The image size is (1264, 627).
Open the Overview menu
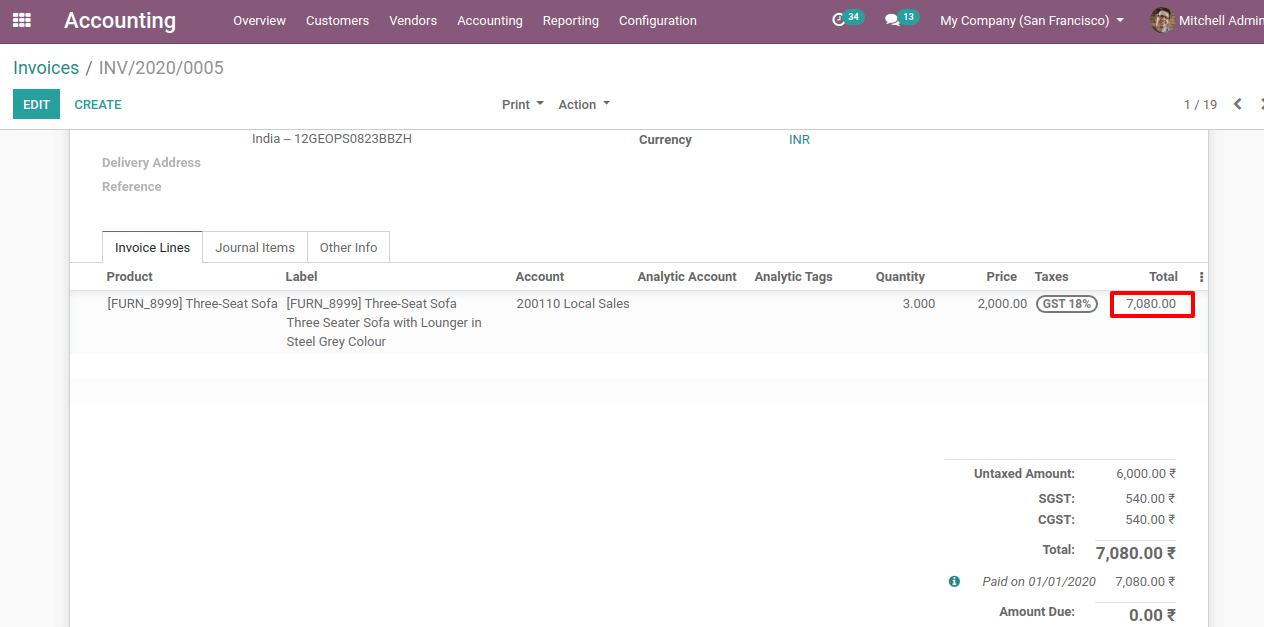pos(259,20)
